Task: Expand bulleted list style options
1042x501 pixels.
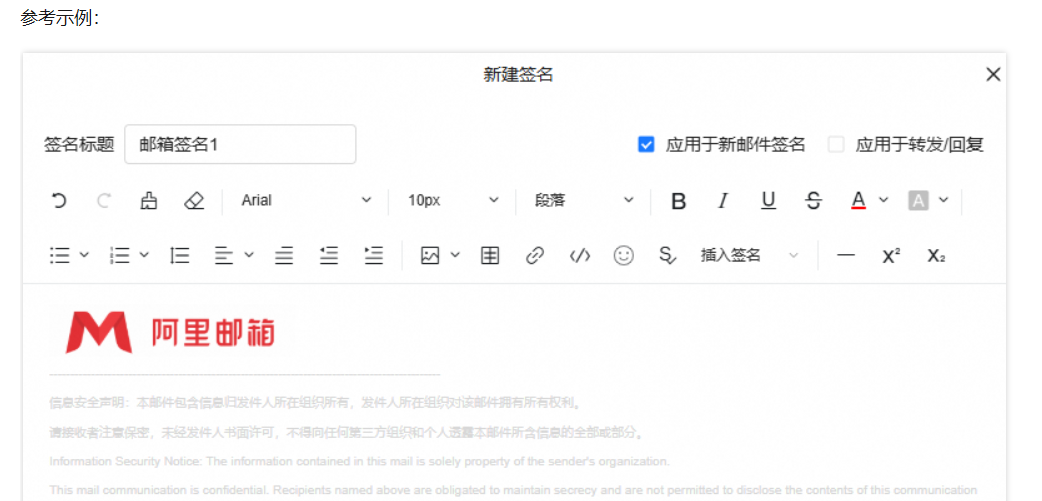Action: coord(84,254)
